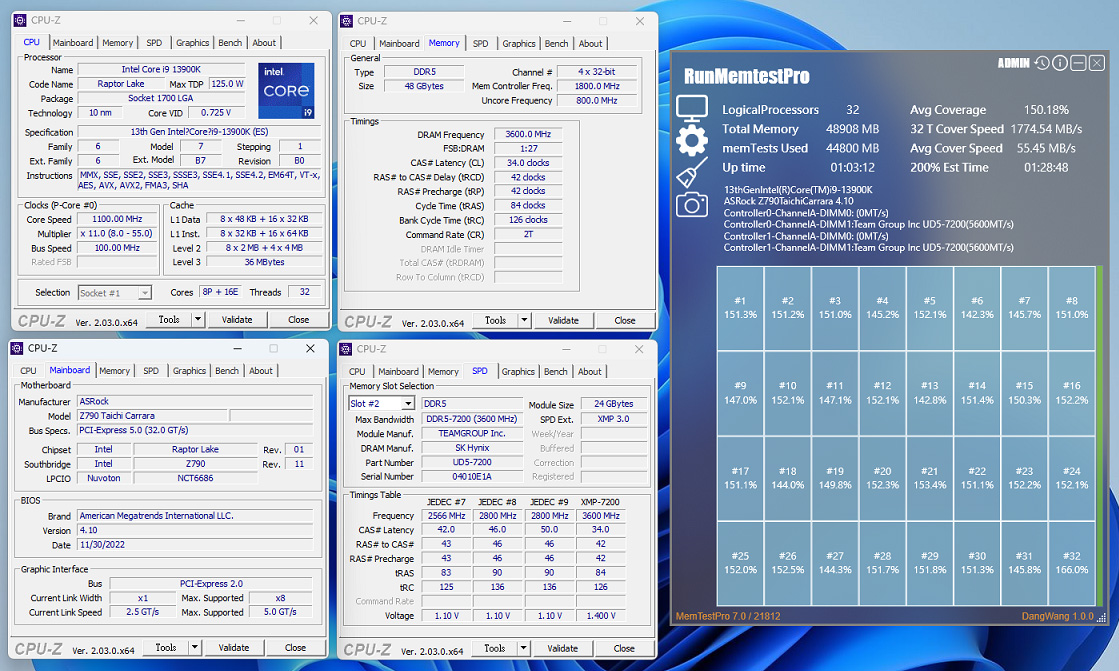This screenshot has height=671, width=1119.
Task: Click the Validate button in the SPD window
Action: [x=563, y=648]
